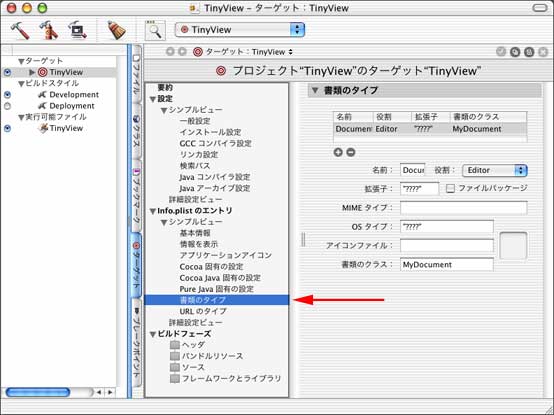Collapse the ビルドスタイル group
The height and width of the screenshot is (415, 554).
click(x=21, y=84)
